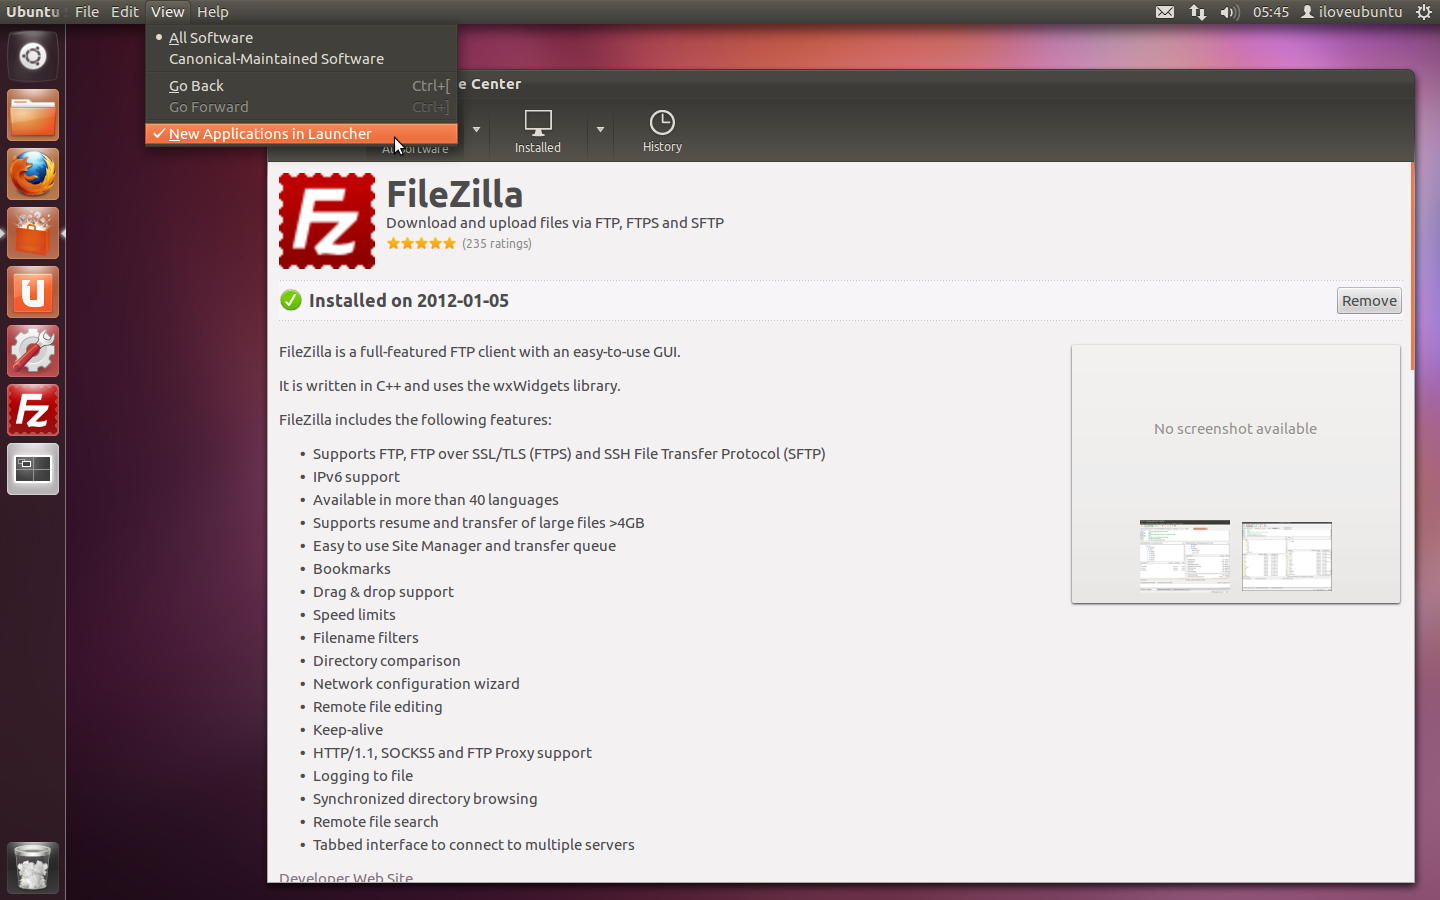Open the File menu
Image resolution: width=1440 pixels, height=900 pixels.
pyautogui.click(x=87, y=12)
